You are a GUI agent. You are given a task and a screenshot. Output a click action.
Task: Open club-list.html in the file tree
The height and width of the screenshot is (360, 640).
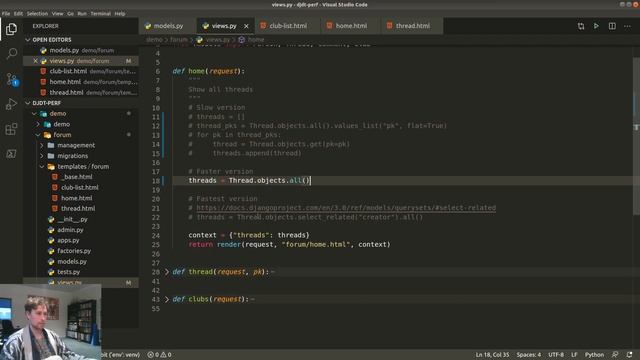80,188
